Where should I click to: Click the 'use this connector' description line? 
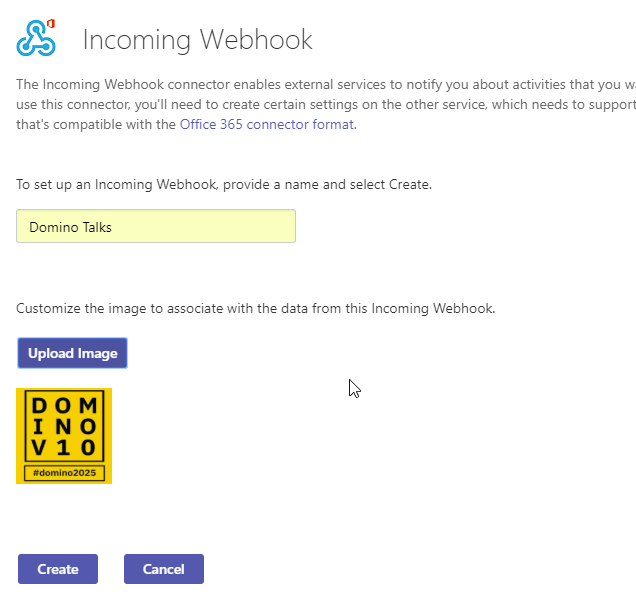click(x=326, y=105)
